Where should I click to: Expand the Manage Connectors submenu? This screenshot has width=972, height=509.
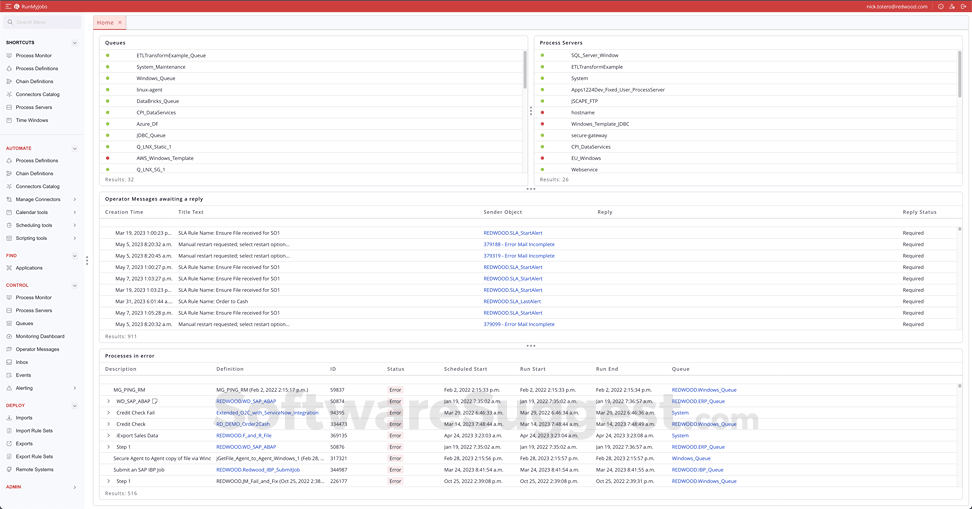pyautogui.click(x=75, y=199)
